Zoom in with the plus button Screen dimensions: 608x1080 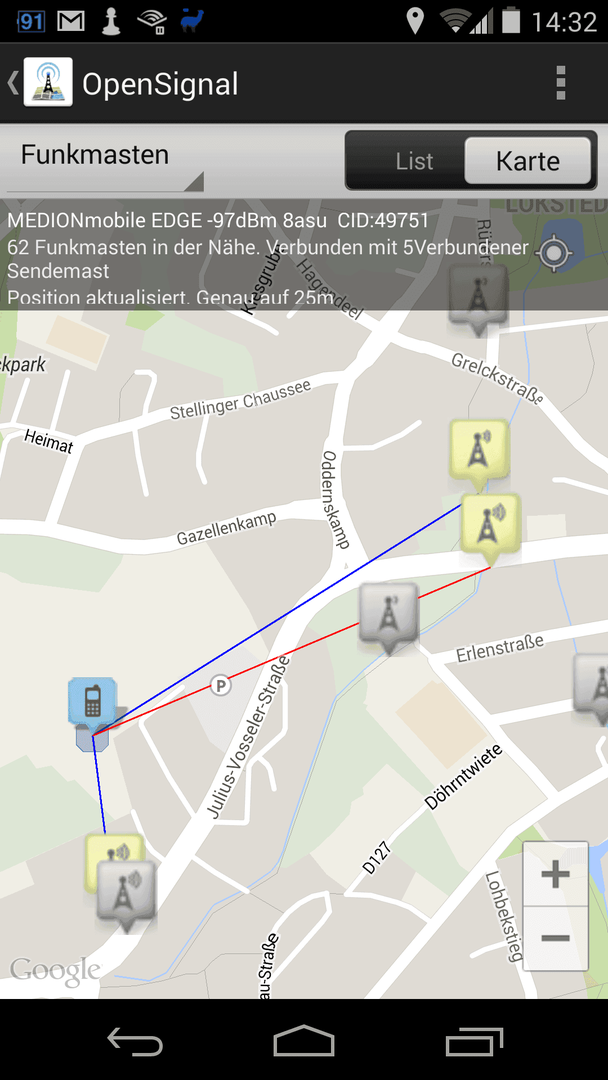(x=555, y=875)
